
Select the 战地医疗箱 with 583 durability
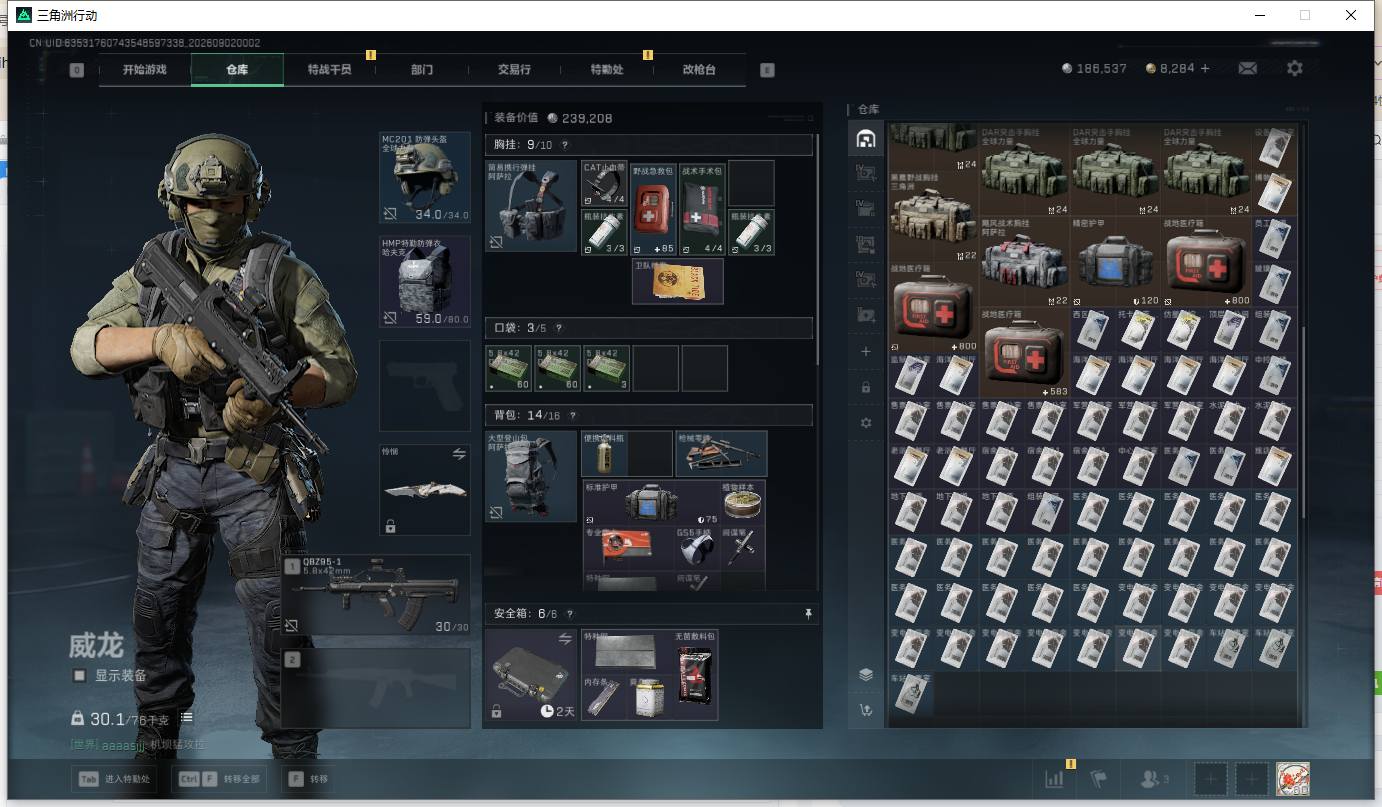[1024, 352]
